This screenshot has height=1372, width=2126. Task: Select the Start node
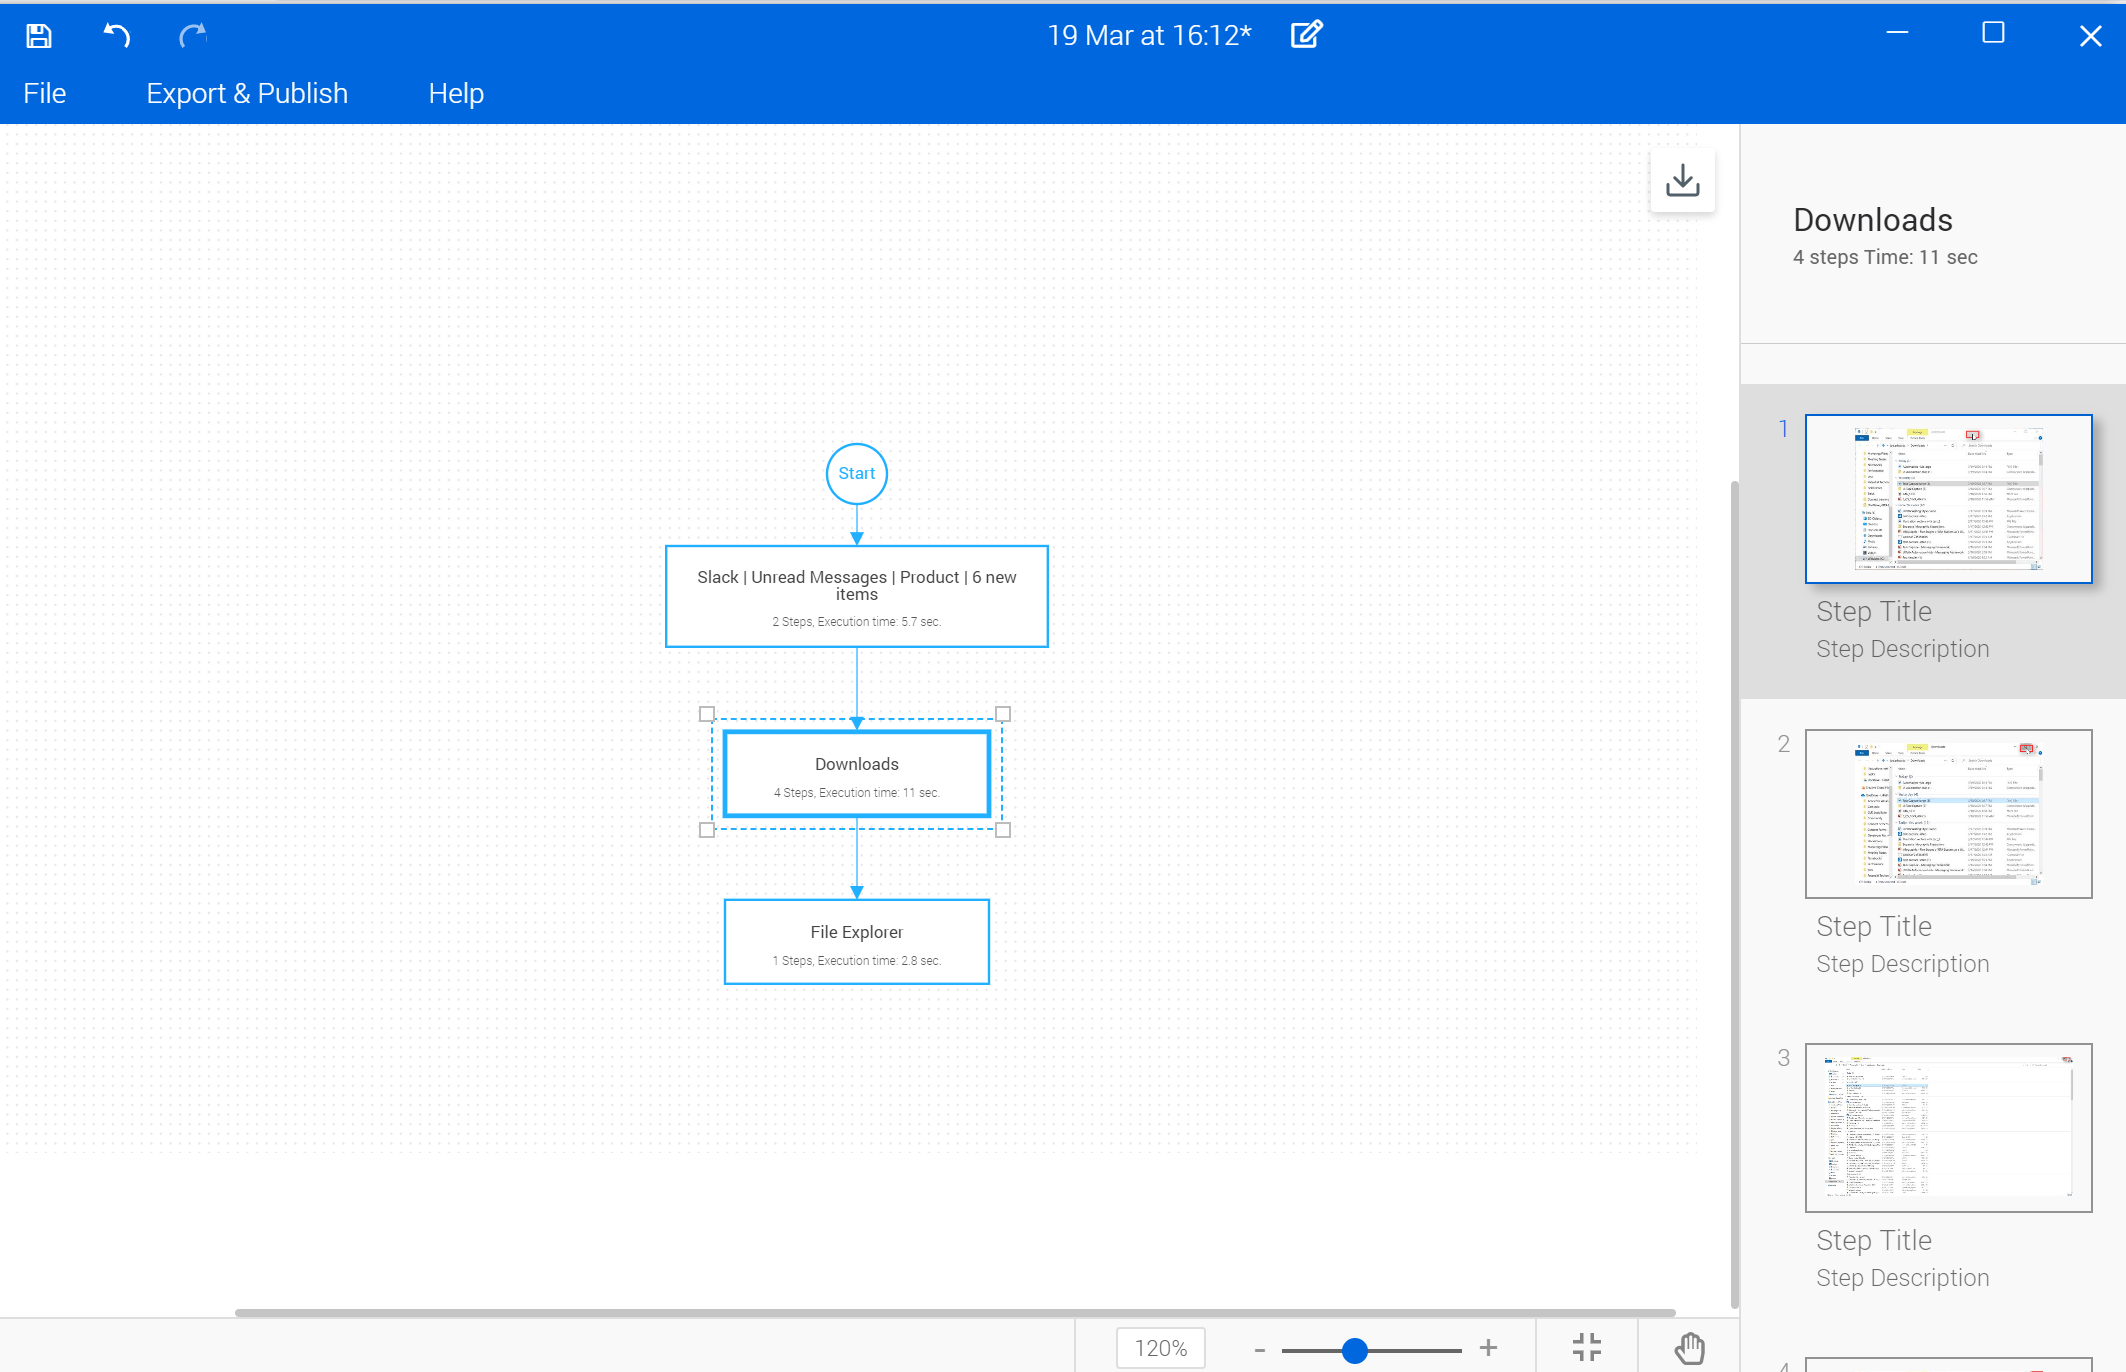click(857, 474)
